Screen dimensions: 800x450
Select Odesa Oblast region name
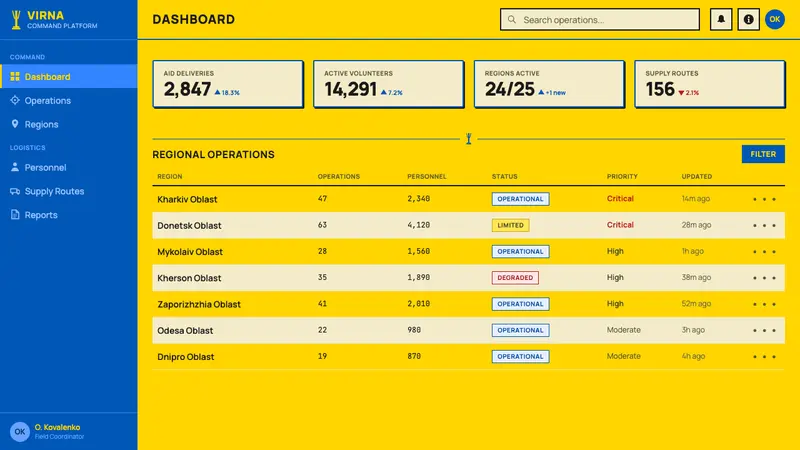click(x=185, y=331)
